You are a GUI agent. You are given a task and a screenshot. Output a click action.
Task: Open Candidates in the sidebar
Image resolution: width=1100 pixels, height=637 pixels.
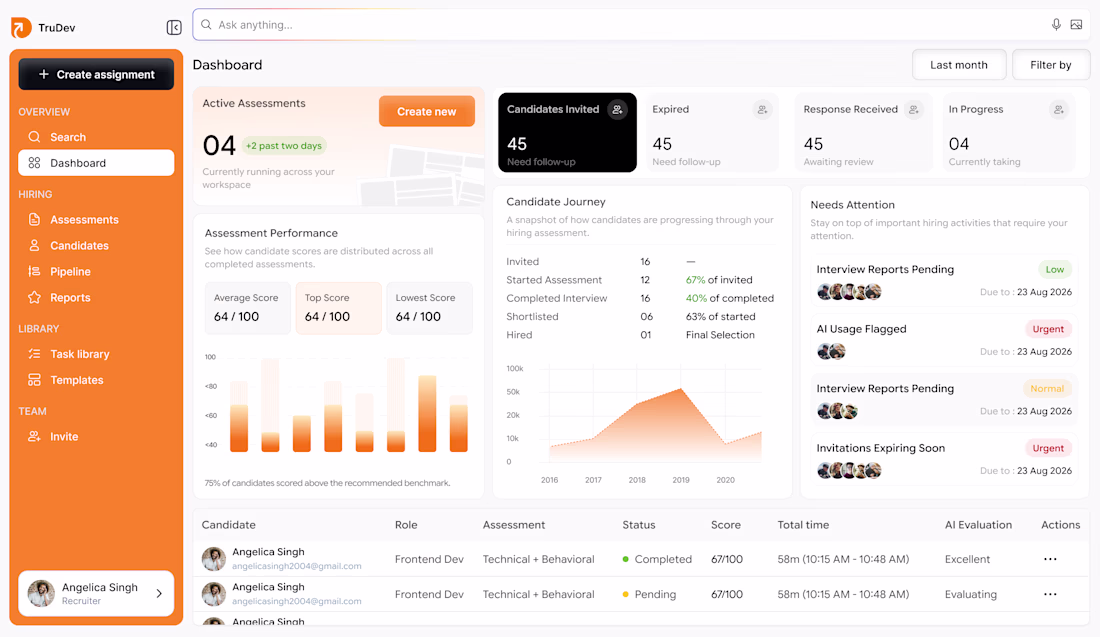[x=96, y=246]
